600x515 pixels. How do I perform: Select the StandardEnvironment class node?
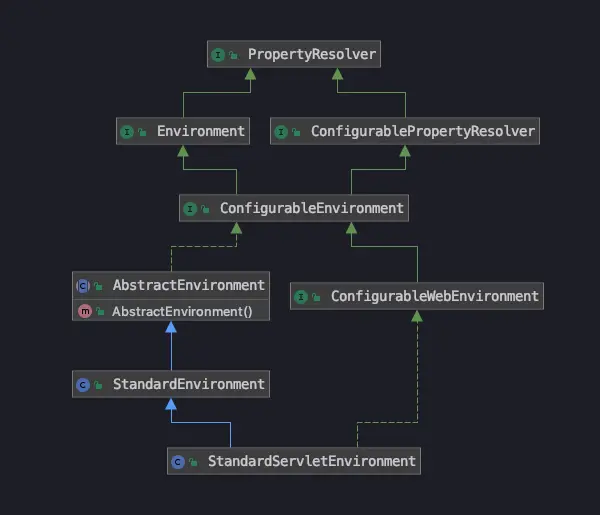point(171,384)
